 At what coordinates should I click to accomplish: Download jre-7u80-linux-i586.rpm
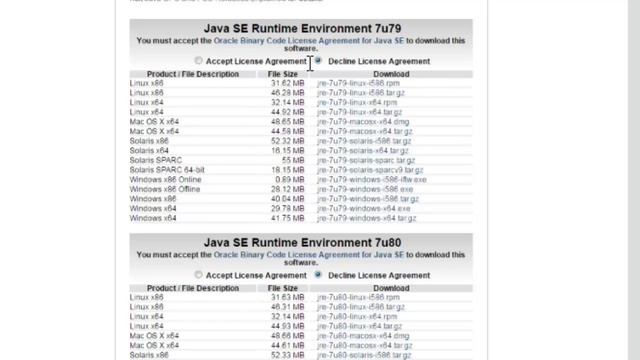(358, 297)
